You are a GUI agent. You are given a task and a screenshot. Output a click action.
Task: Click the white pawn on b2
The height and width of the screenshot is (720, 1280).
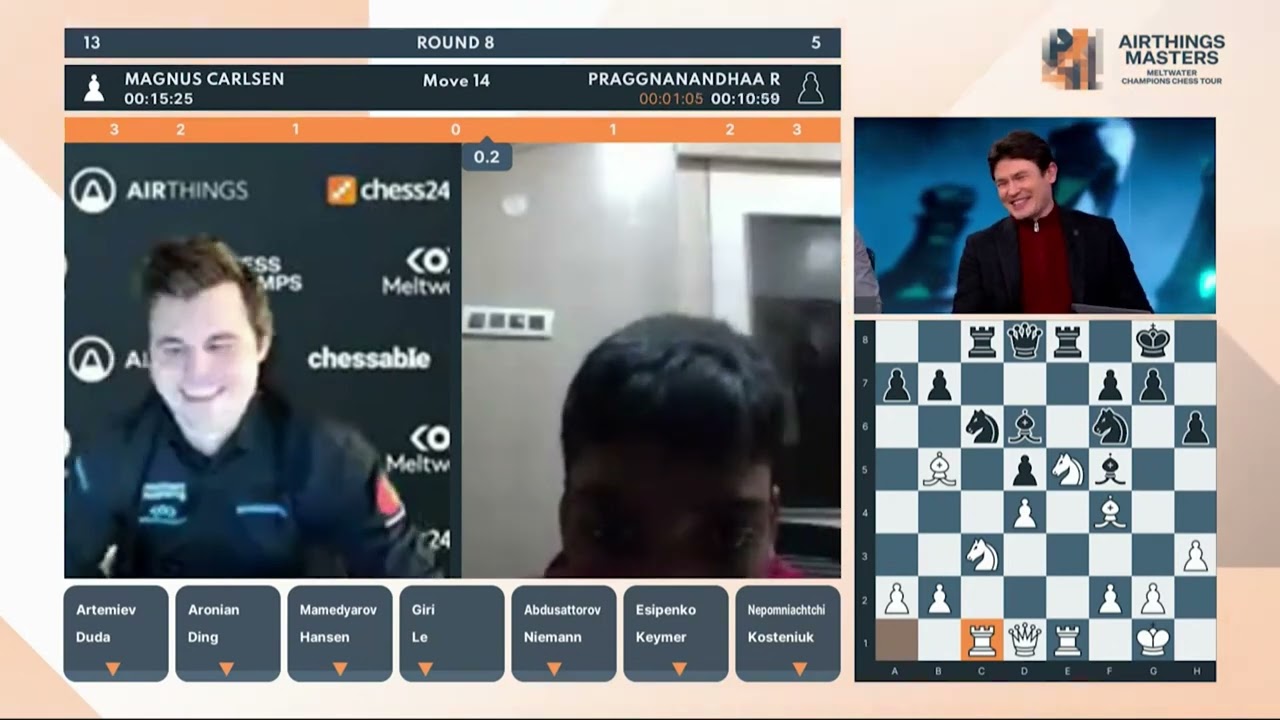click(x=938, y=598)
